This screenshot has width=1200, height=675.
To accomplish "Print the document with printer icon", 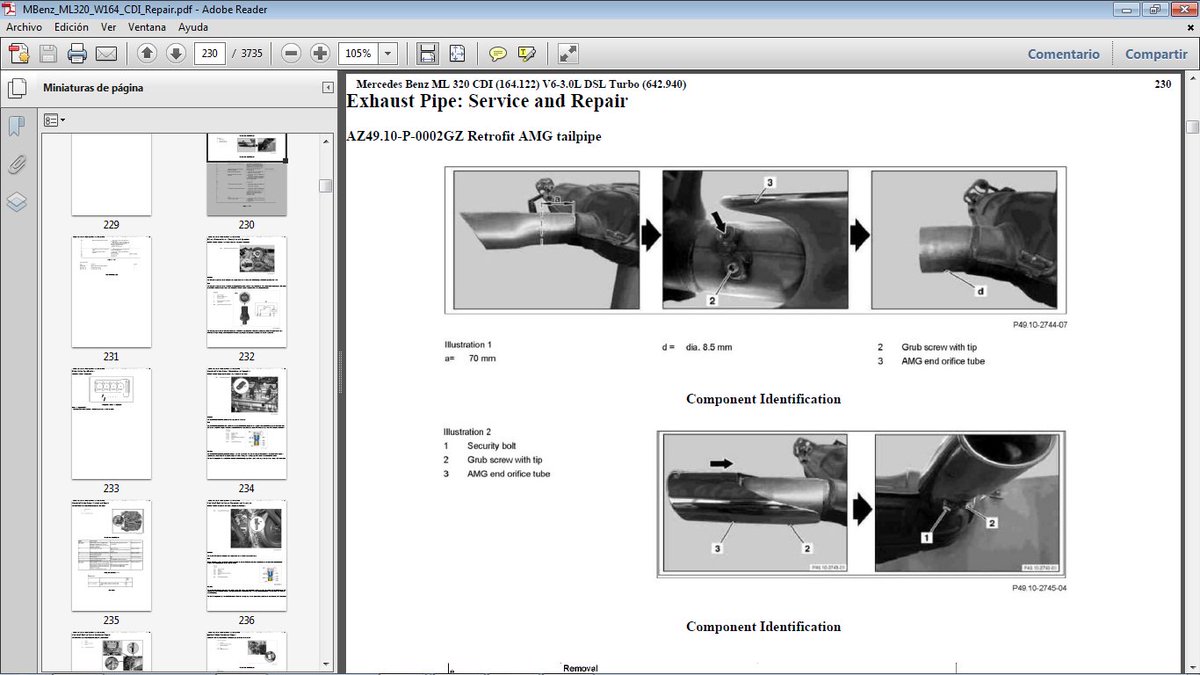I will pos(77,54).
